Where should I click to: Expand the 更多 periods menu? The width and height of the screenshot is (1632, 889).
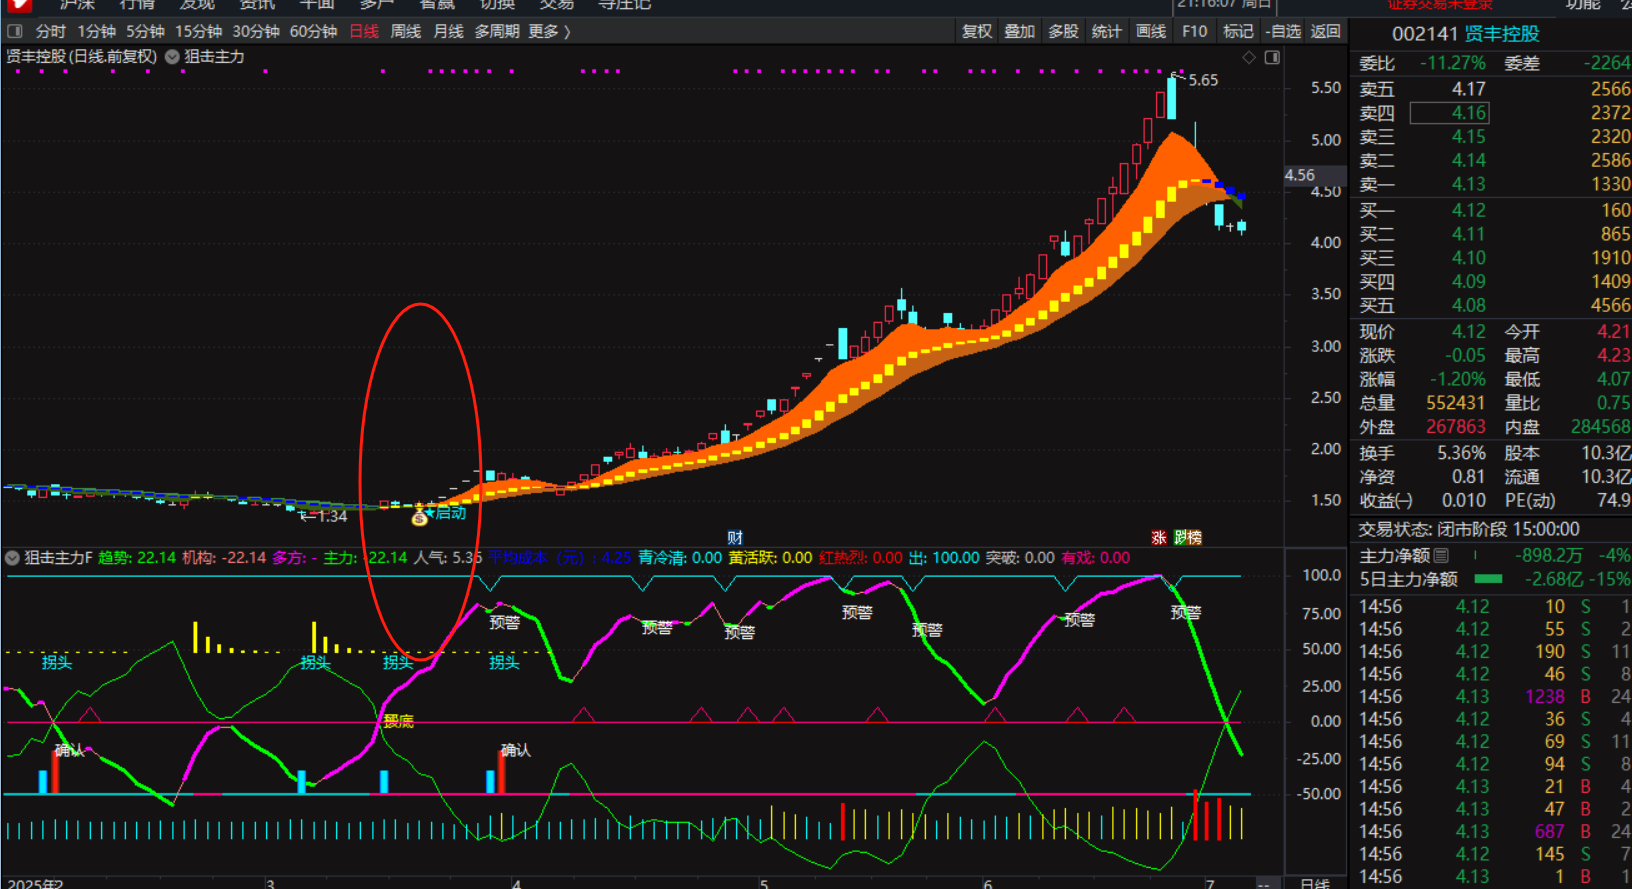click(549, 31)
